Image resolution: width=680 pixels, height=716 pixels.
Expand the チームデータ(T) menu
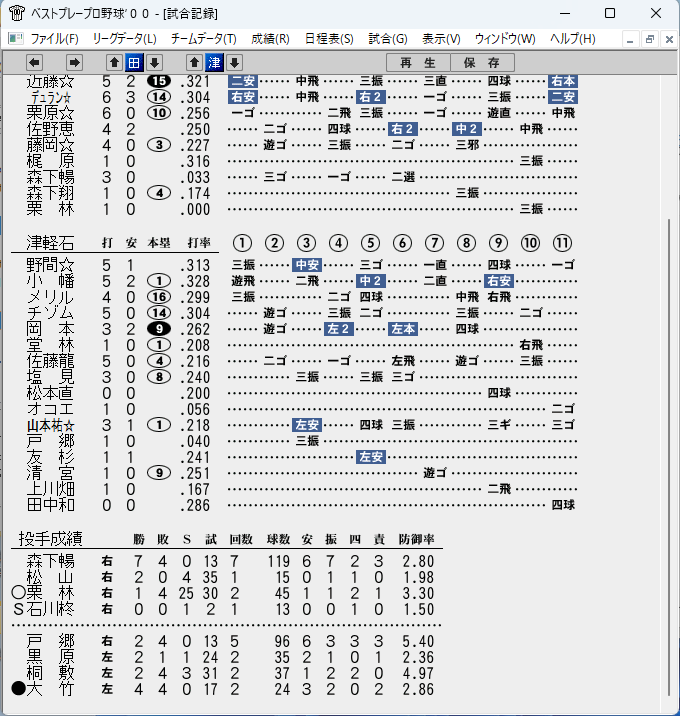tap(204, 39)
